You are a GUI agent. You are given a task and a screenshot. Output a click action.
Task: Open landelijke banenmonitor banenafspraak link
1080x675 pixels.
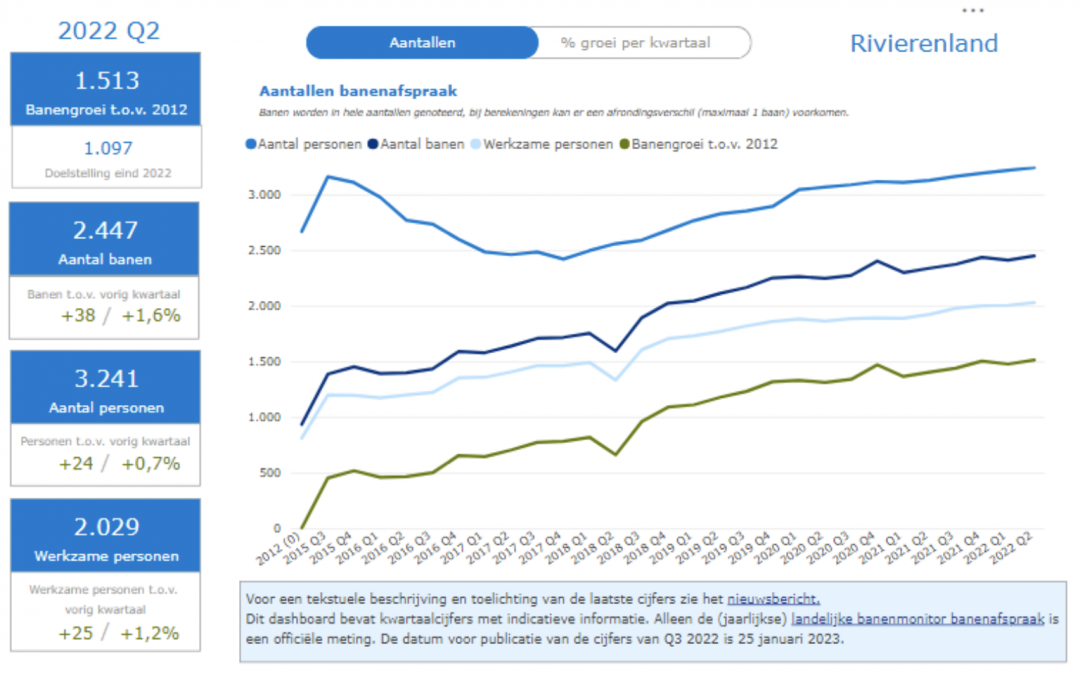(917, 619)
